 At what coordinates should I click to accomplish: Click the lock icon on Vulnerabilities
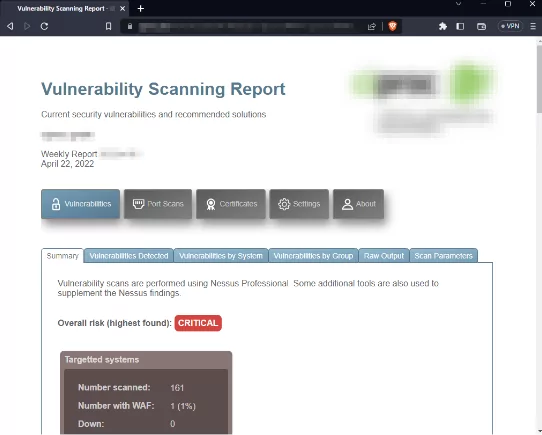(56, 204)
